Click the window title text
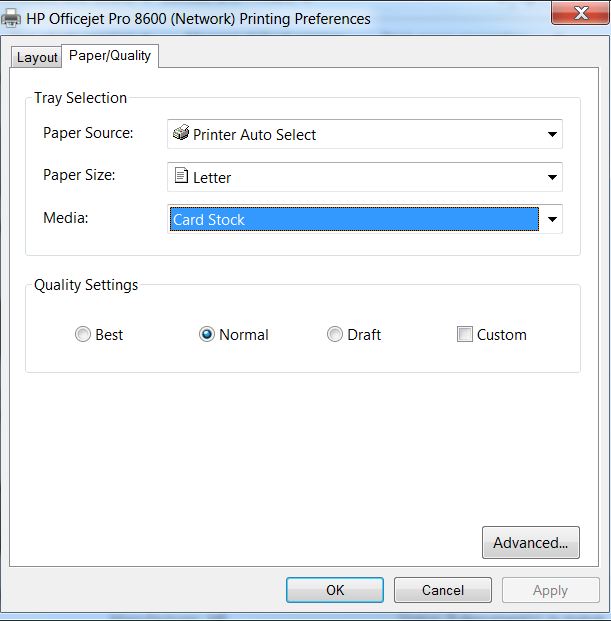 point(198,19)
